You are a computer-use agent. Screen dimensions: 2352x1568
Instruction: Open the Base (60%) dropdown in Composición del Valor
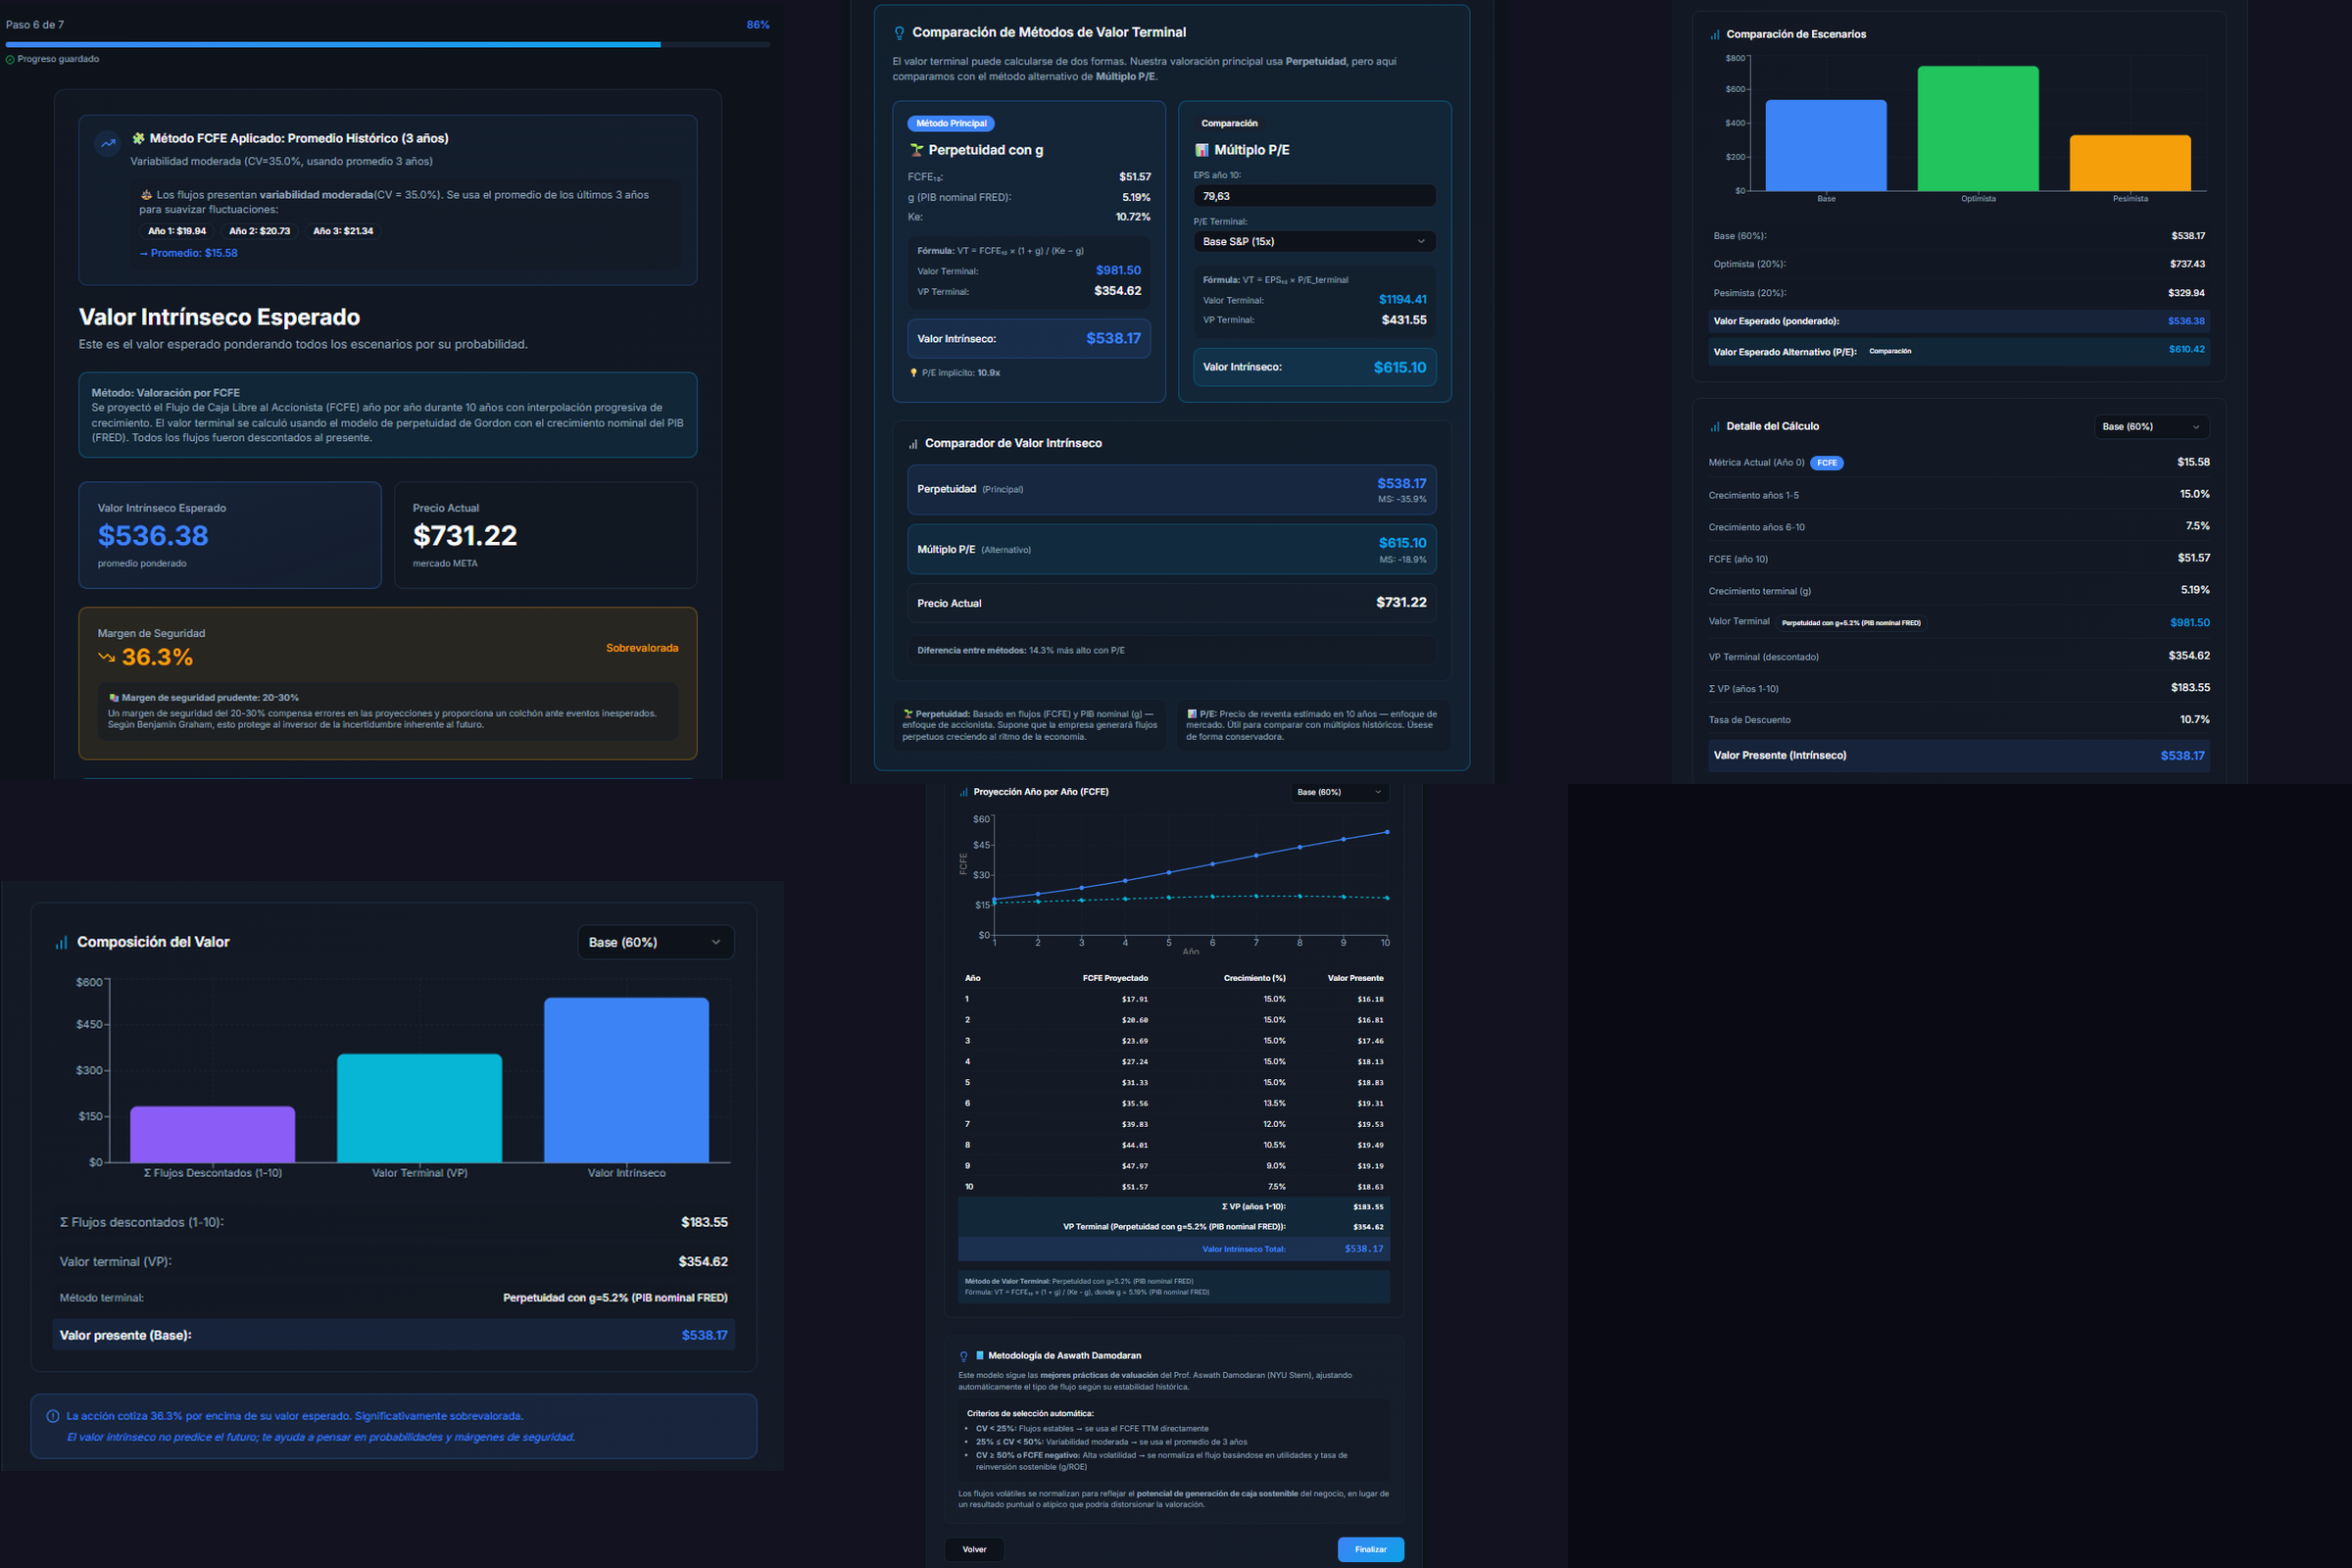(655, 943)
